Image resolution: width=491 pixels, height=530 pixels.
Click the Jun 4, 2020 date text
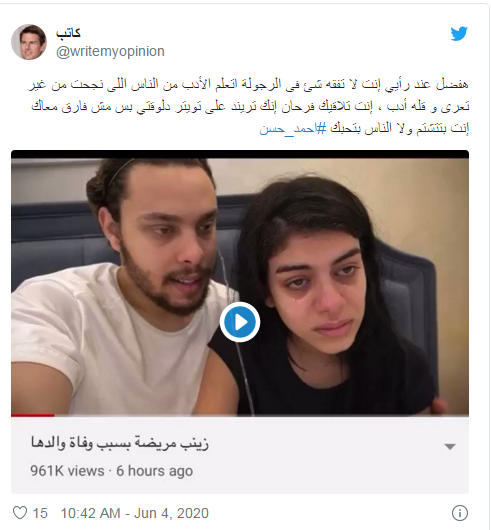[171, 513]
